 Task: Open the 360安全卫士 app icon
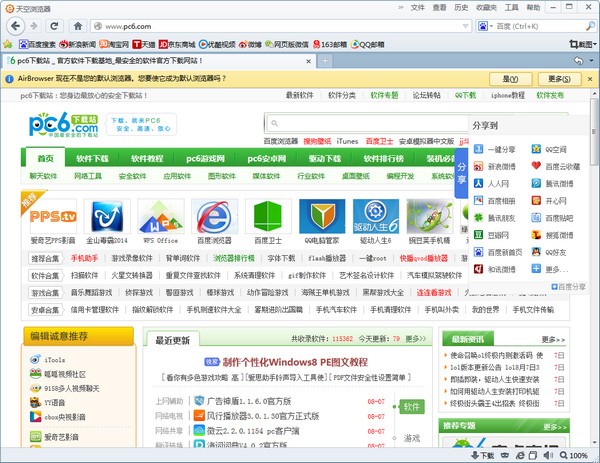[267, 214]
